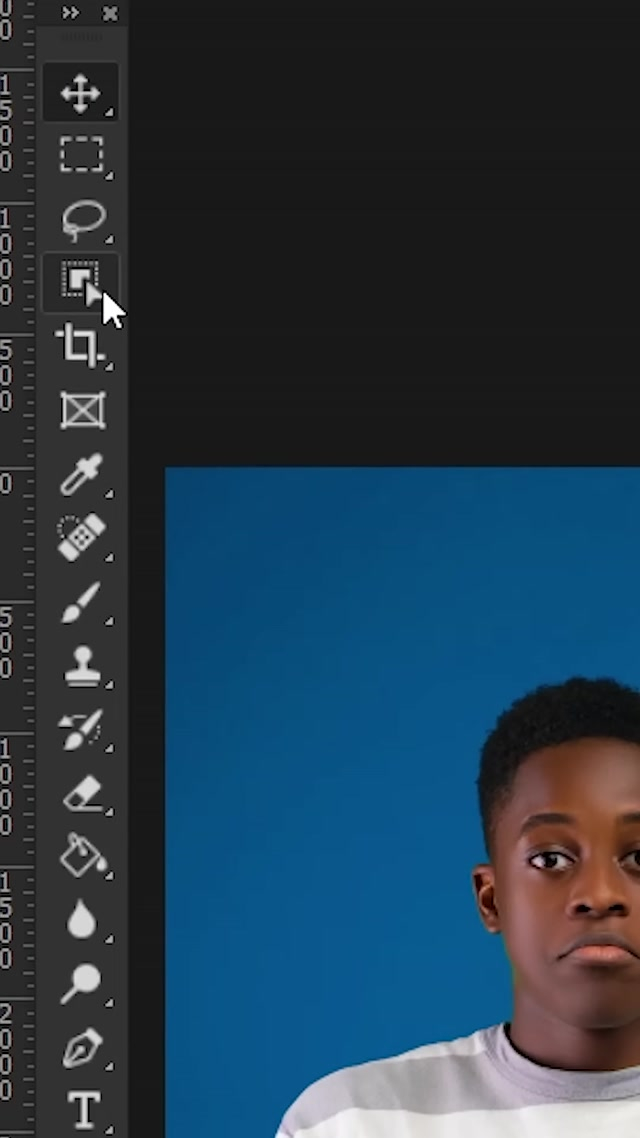Collapse toolbar with double-arrow icon

click(x=70, y=13)
